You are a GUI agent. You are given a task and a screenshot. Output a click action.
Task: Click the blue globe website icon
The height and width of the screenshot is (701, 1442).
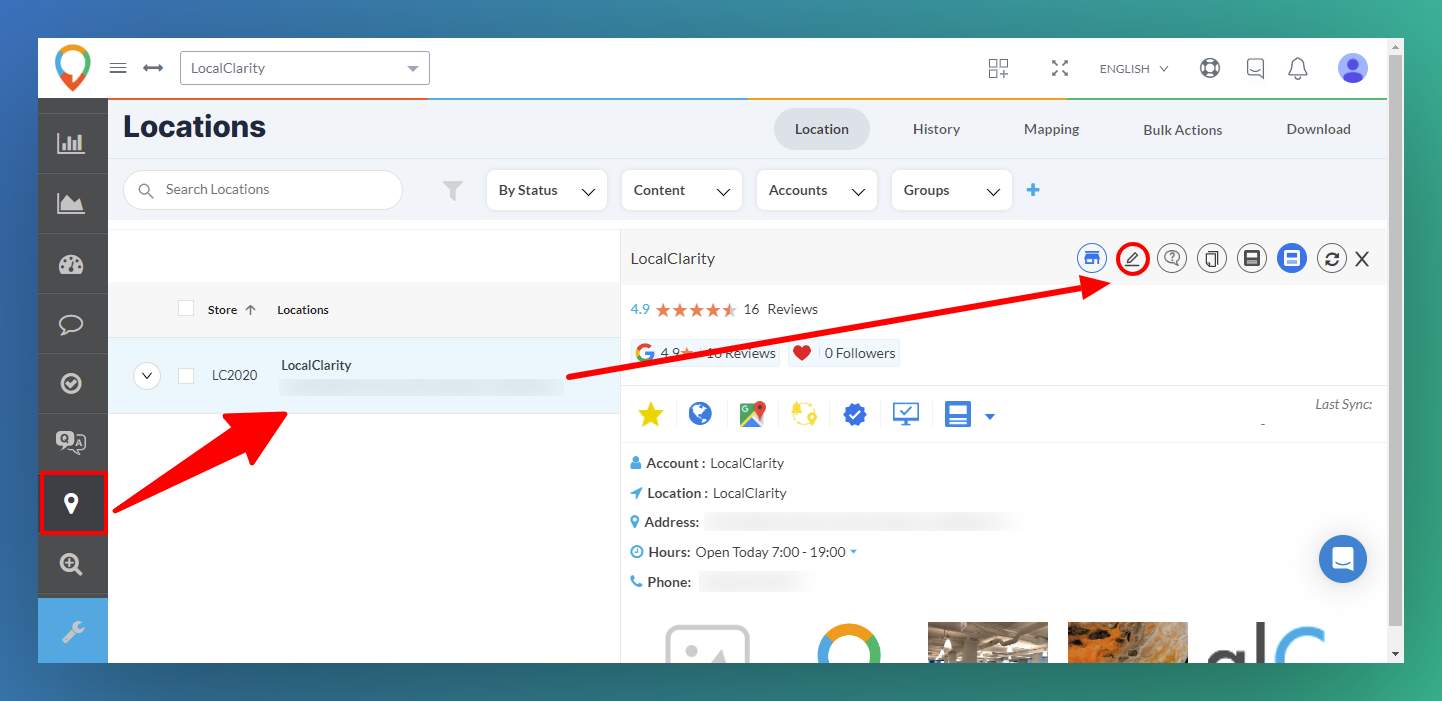click(x=701, y=414)
